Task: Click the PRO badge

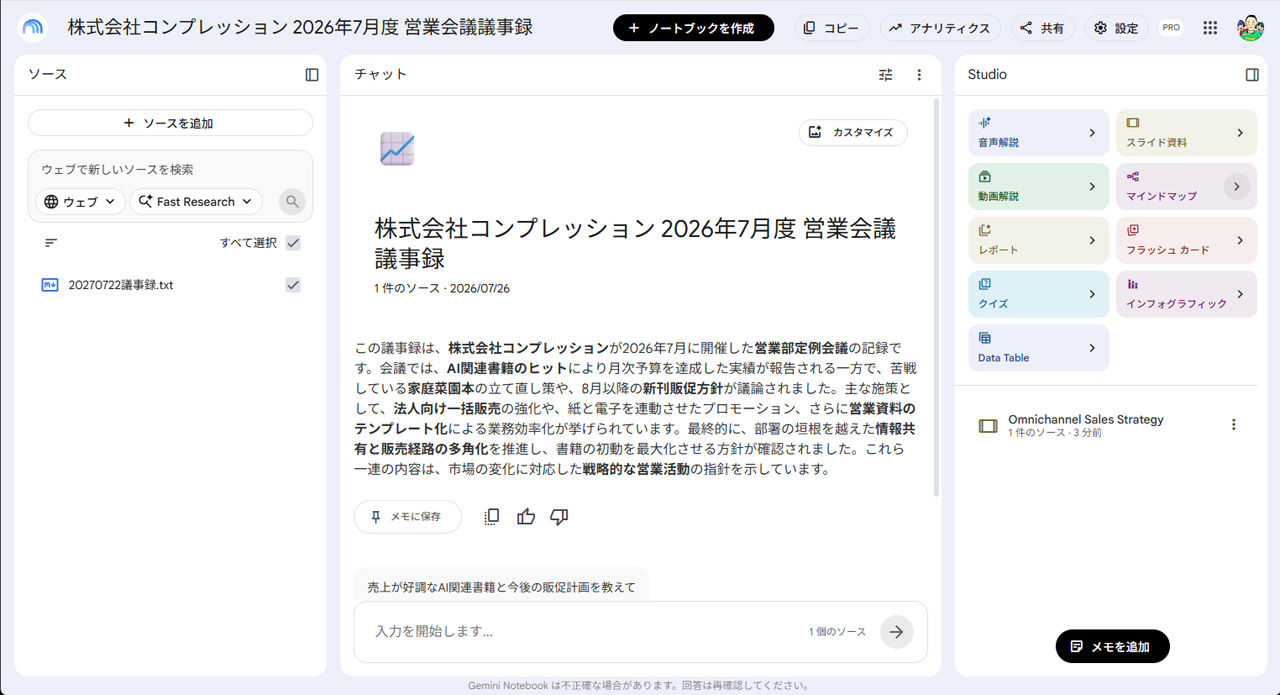Action: 1171,28
